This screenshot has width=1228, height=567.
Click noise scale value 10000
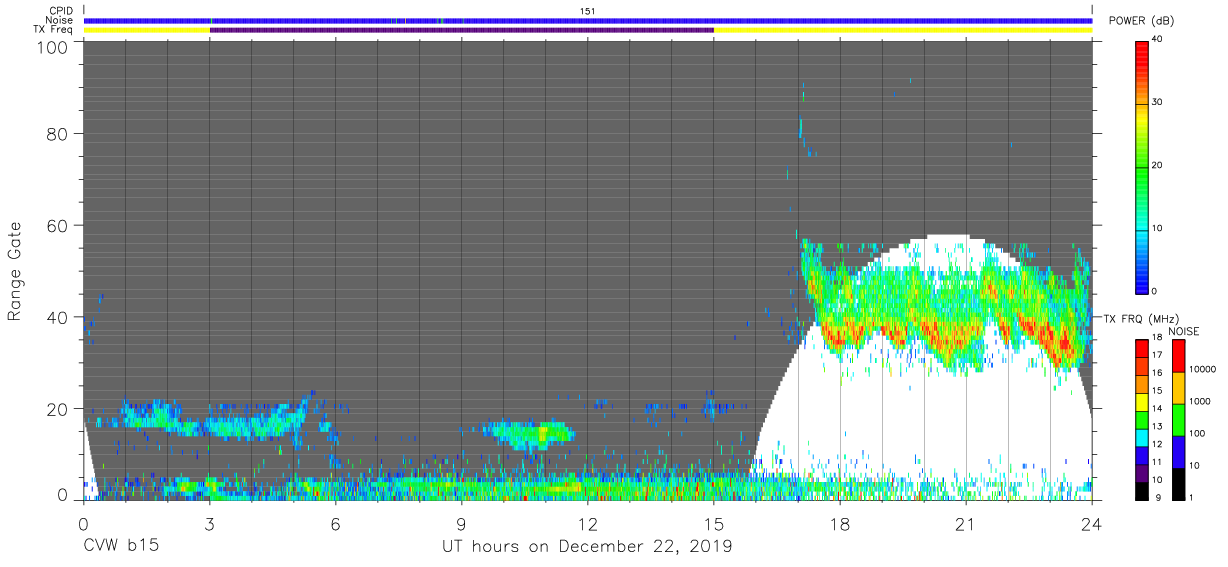pyautogui.click(x=1203, y=369)
